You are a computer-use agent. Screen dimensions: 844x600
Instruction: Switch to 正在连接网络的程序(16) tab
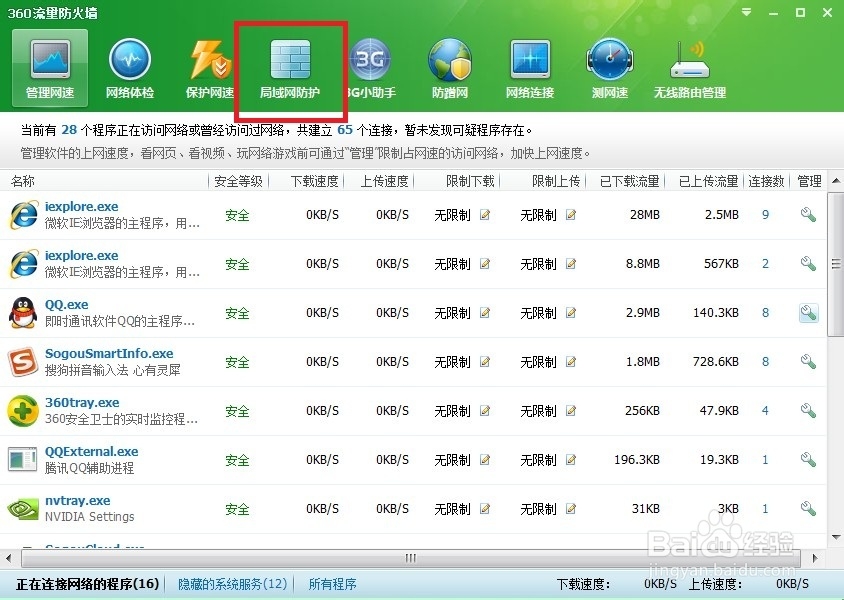[x=88, y=584]
